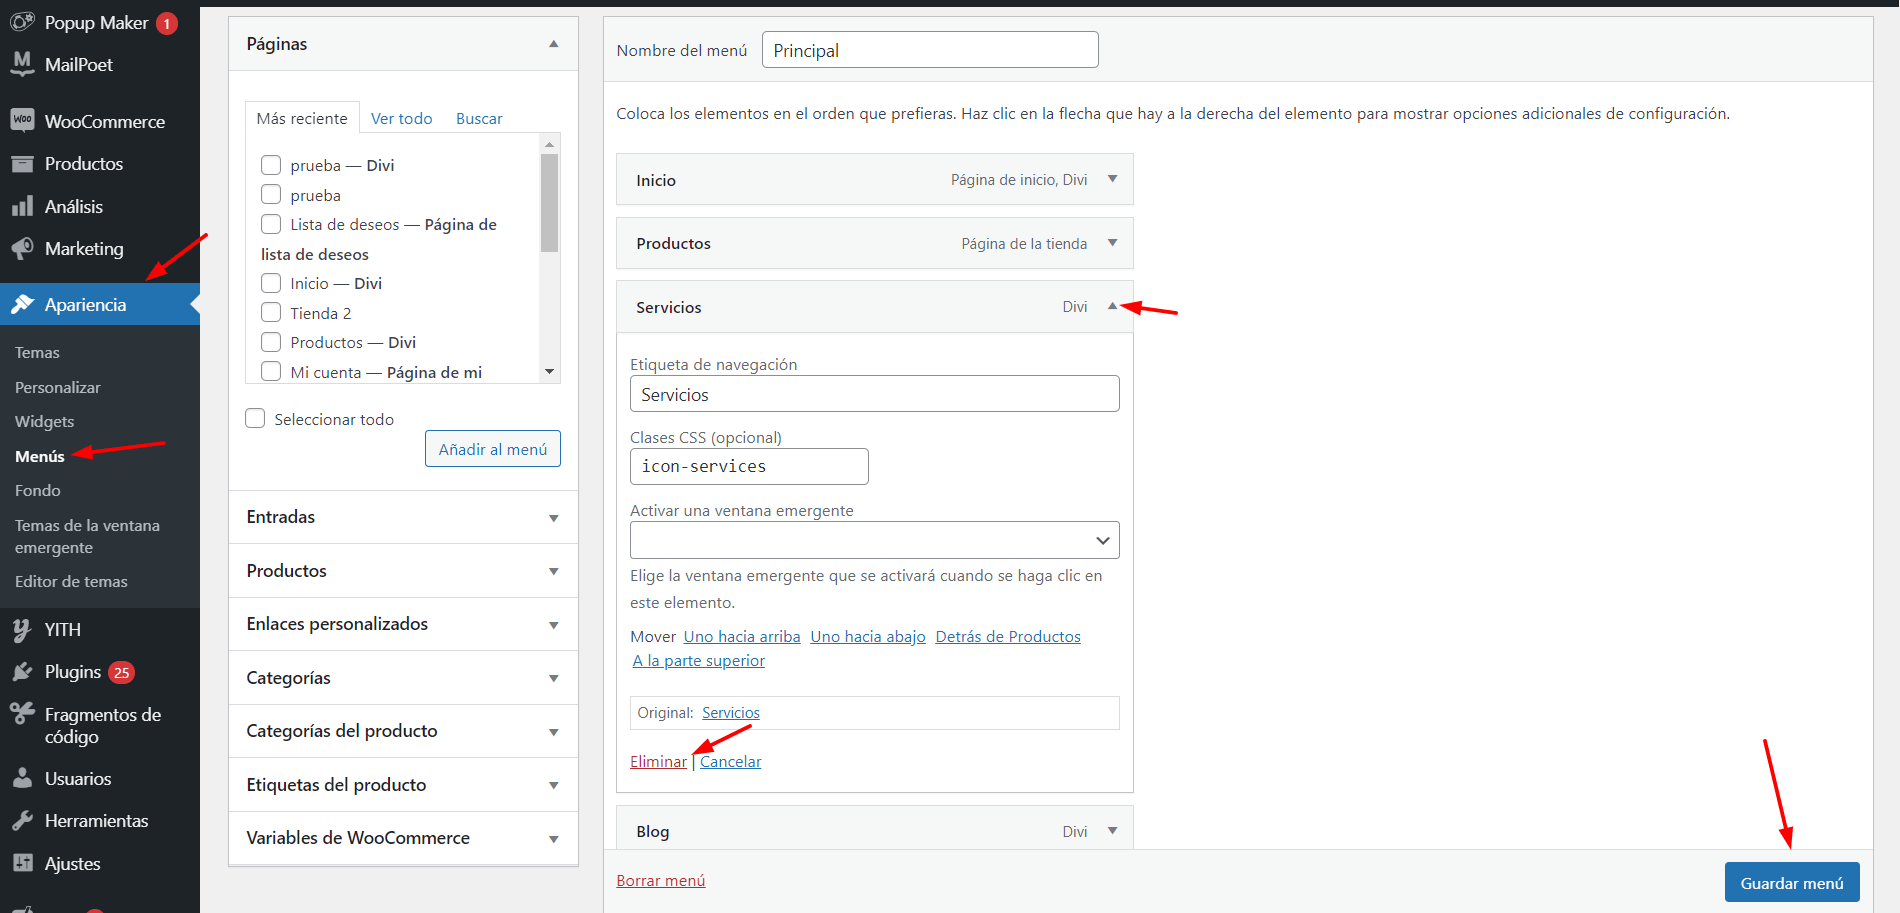The height and width of the screenshot is (913, 1900).
Task: Click the 'Borrar menú' link
Action: point(661,880)
